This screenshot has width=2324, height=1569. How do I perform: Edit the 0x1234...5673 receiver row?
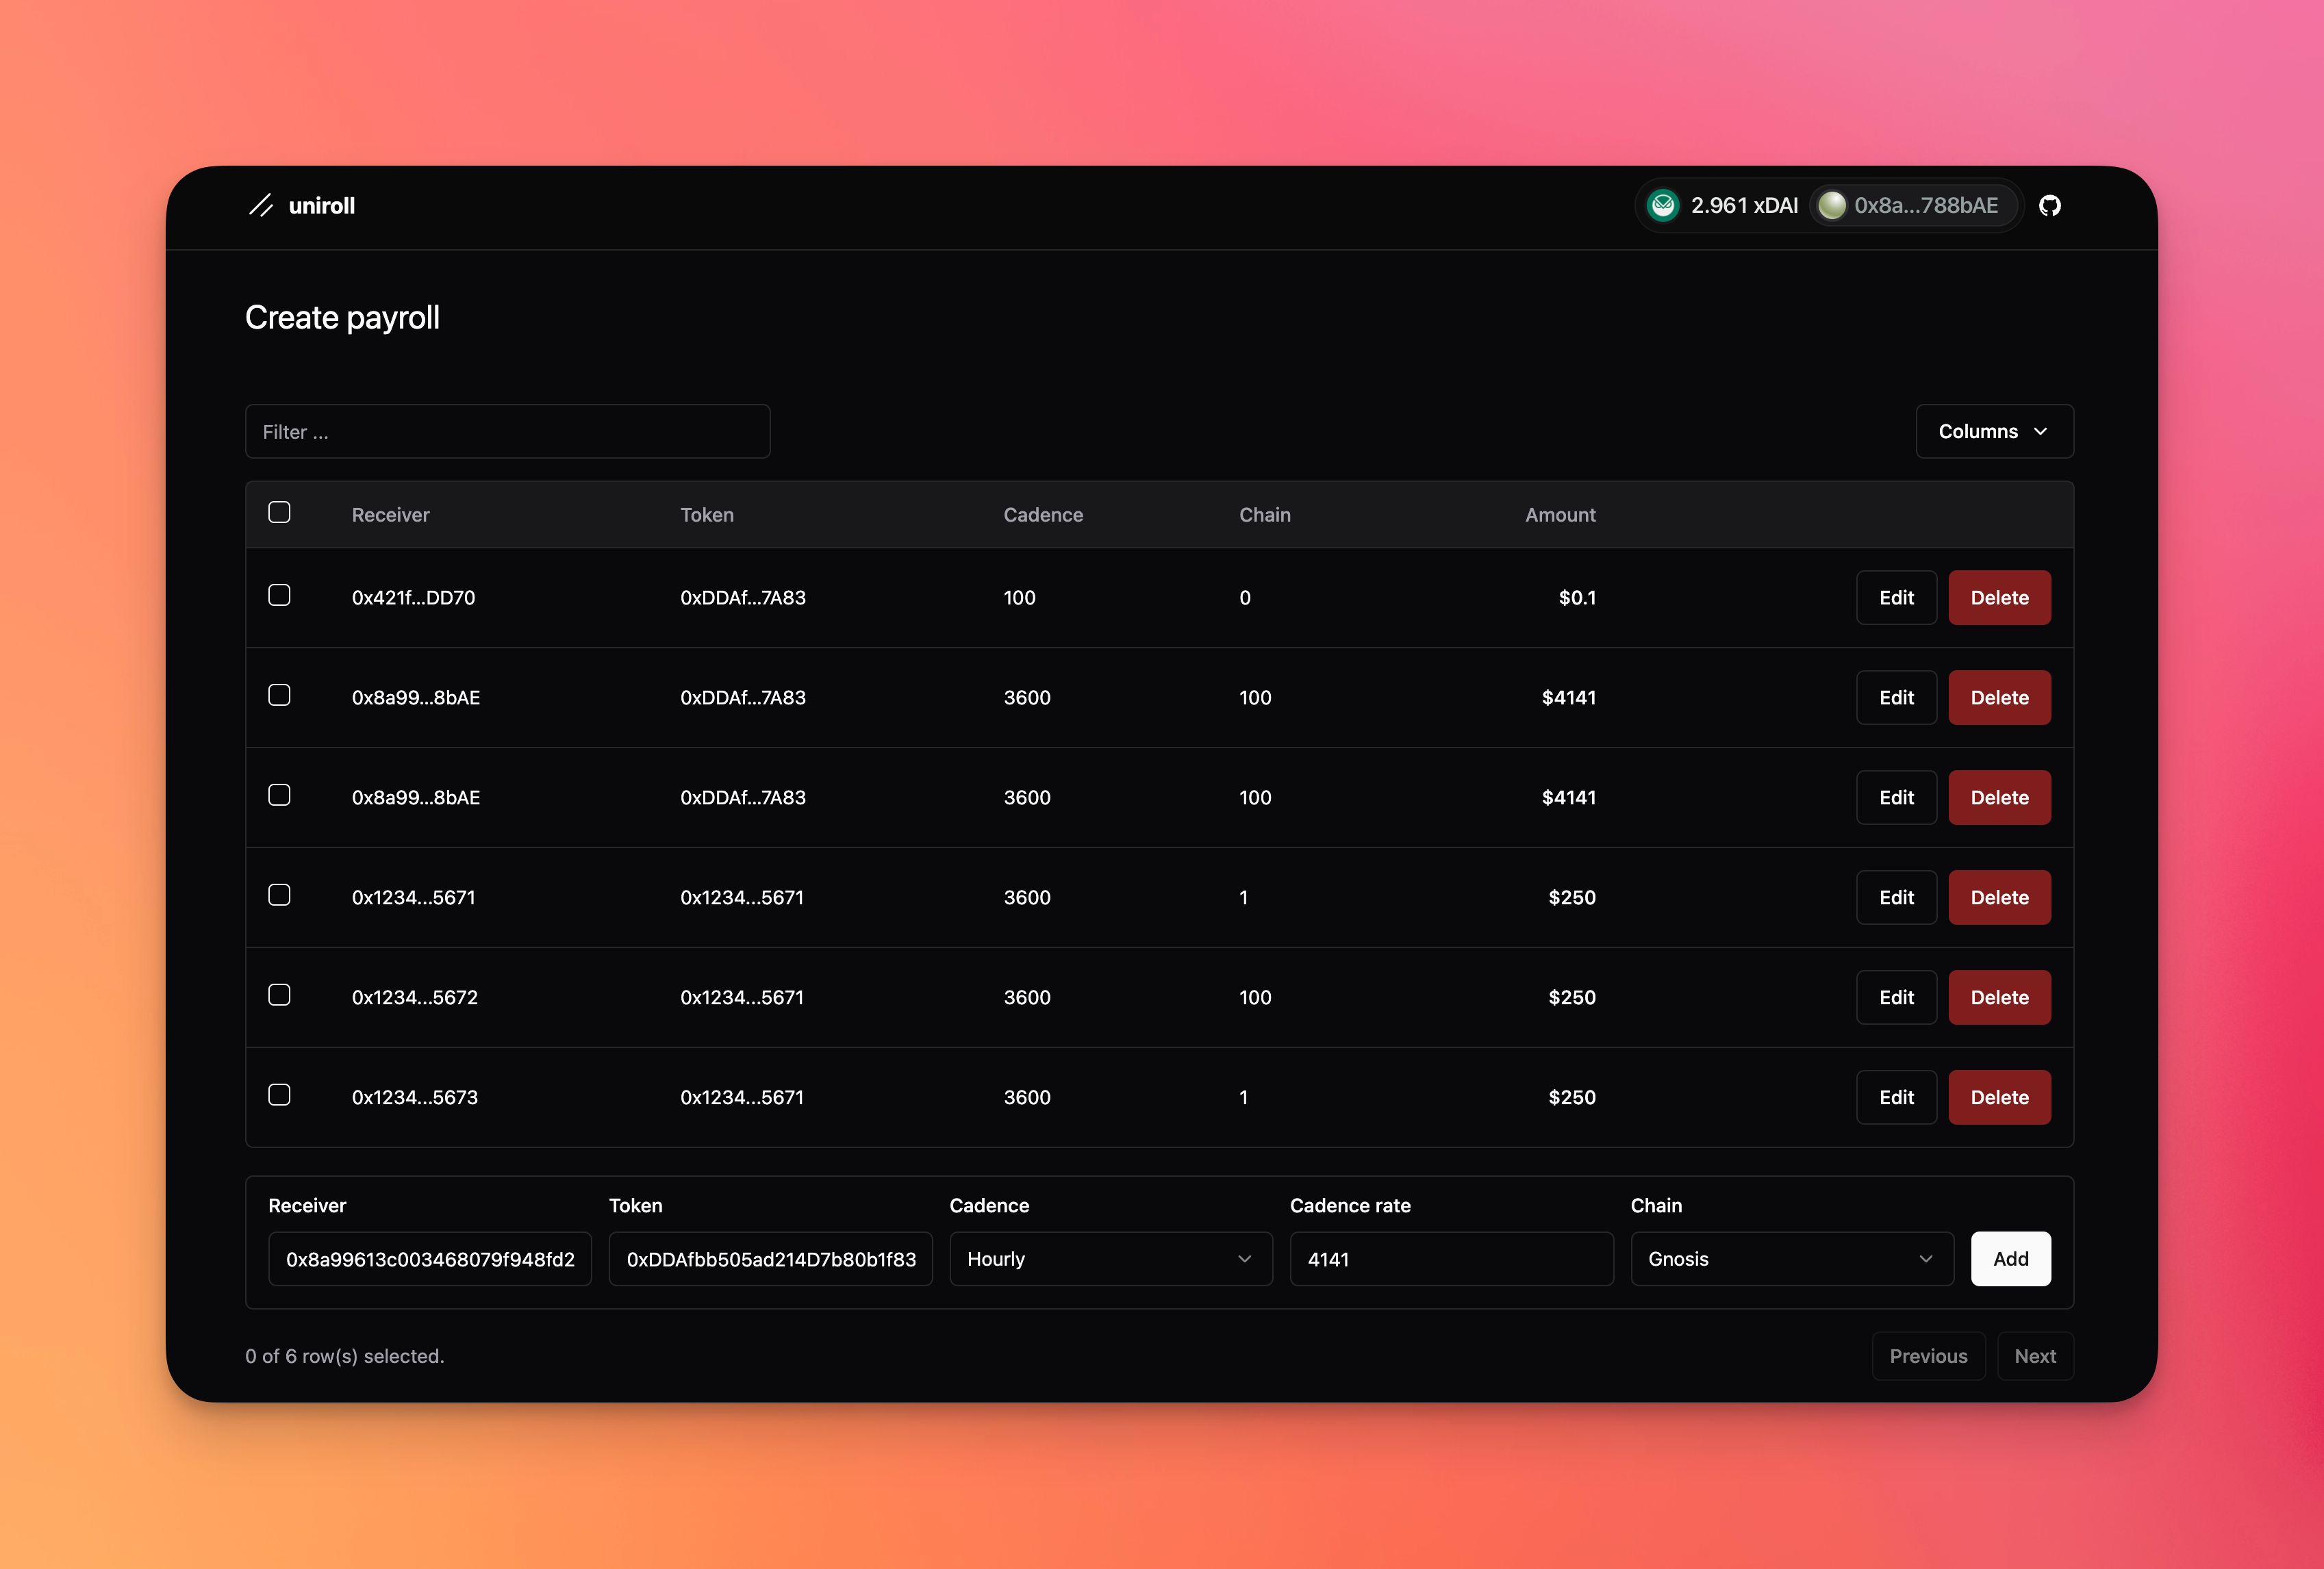click(1896, 1098)
